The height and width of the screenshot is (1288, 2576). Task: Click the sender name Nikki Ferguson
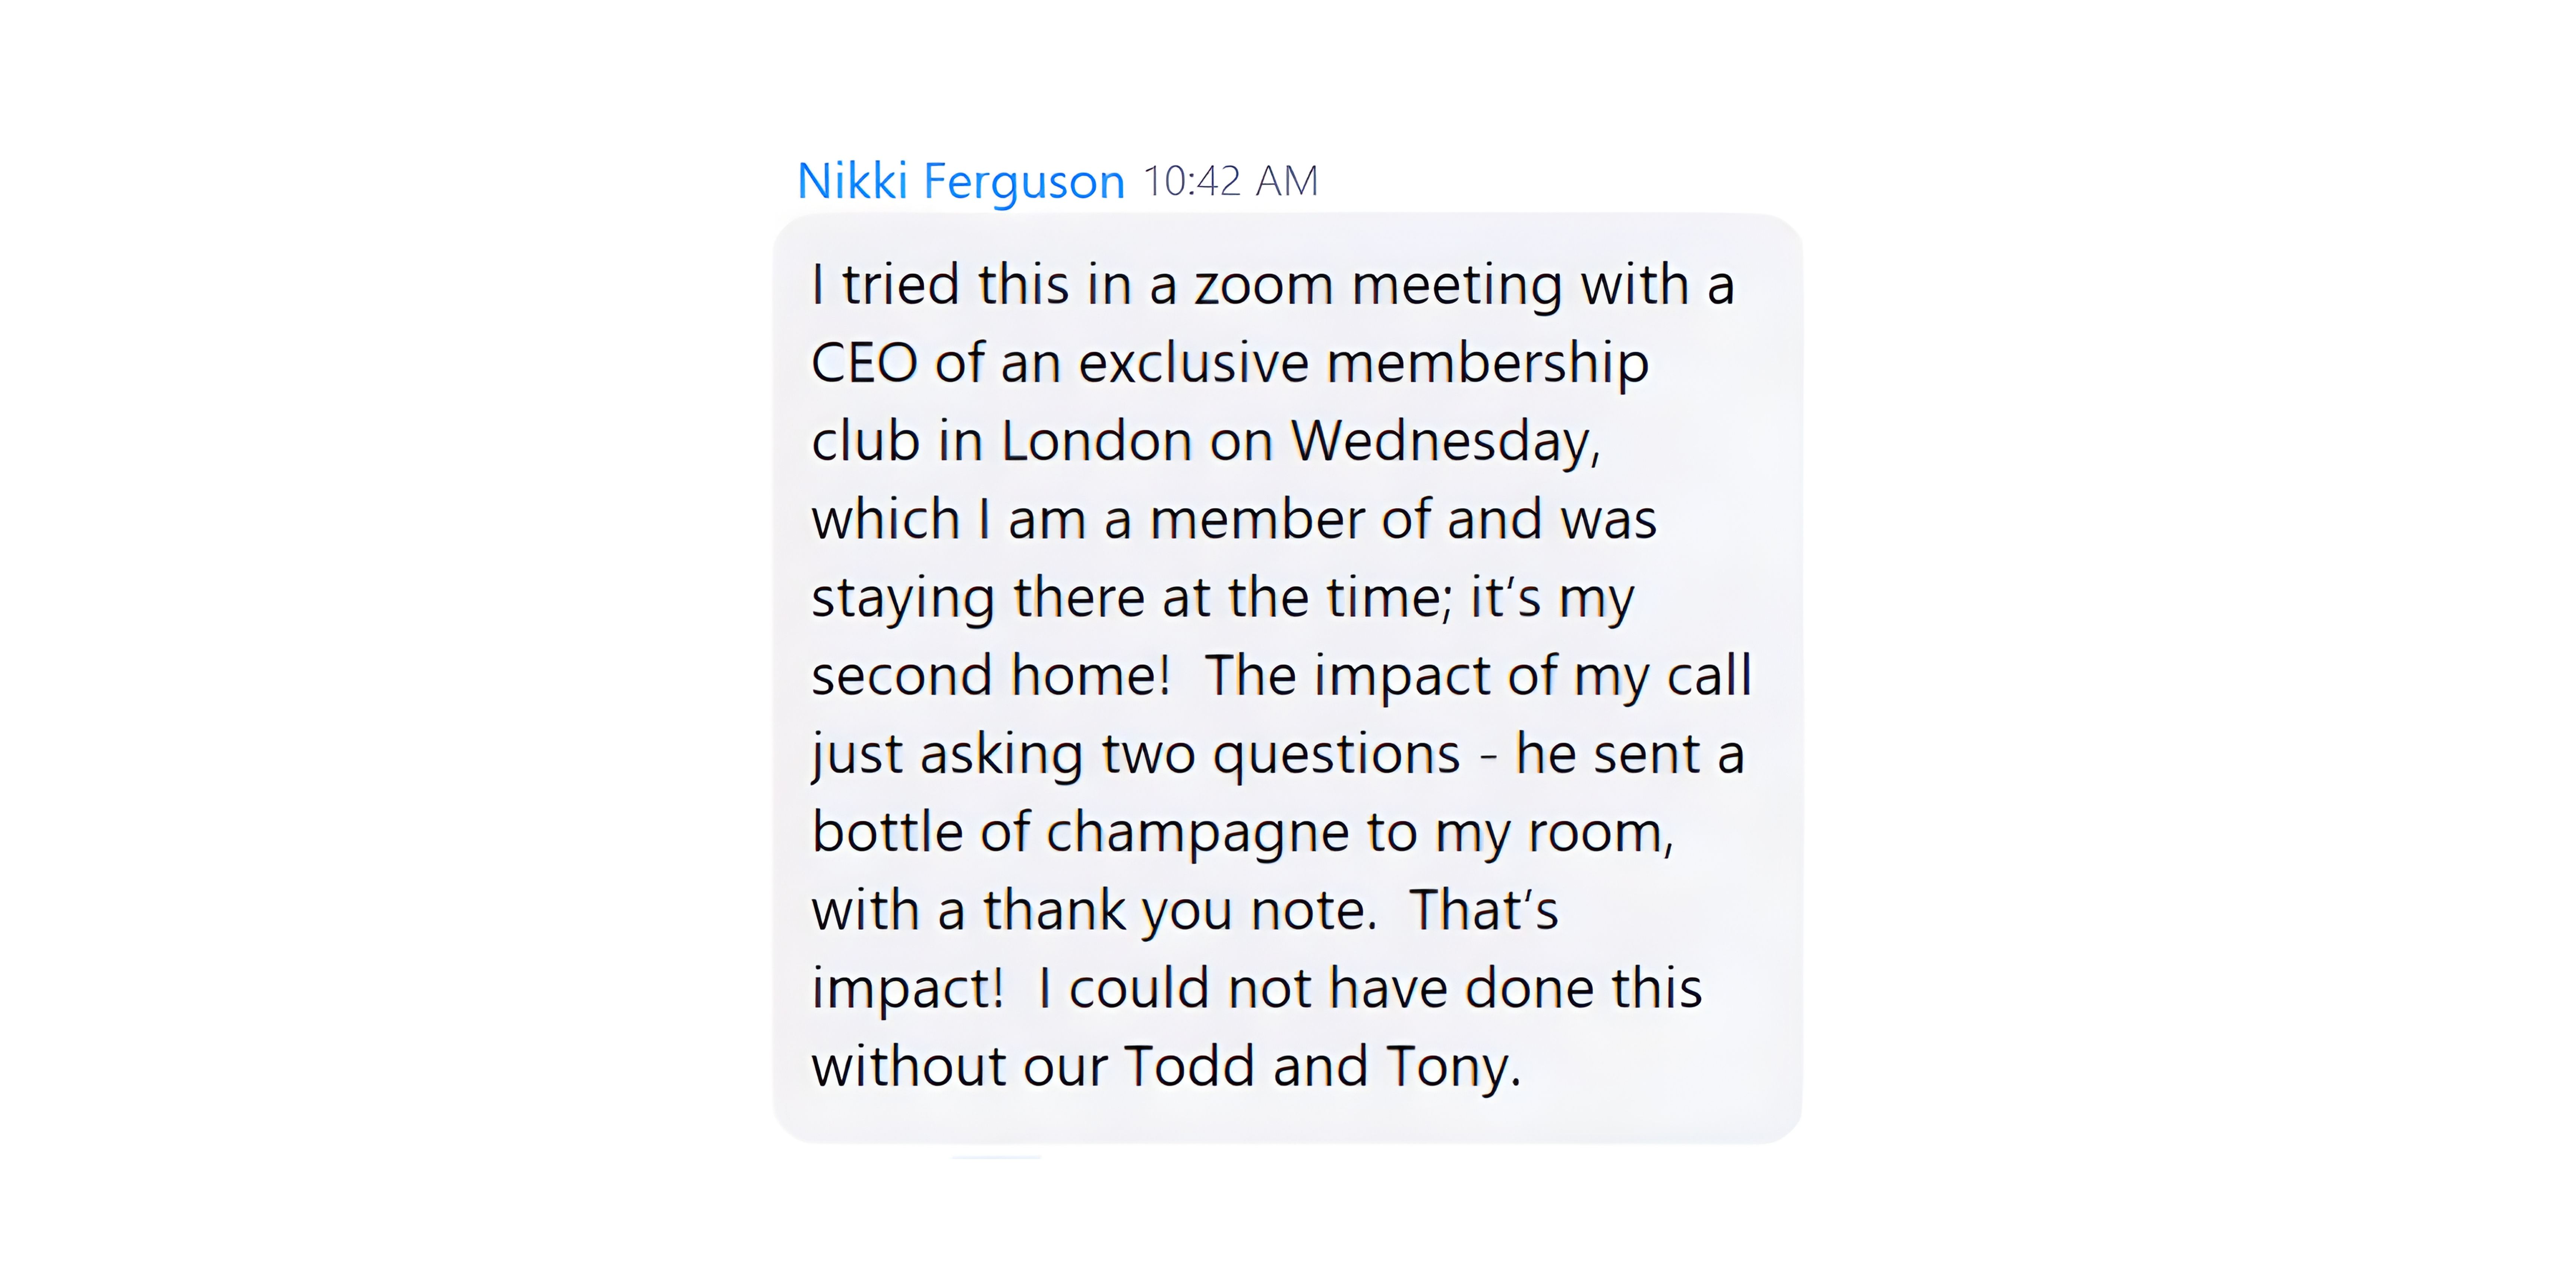tap(960, 182)
